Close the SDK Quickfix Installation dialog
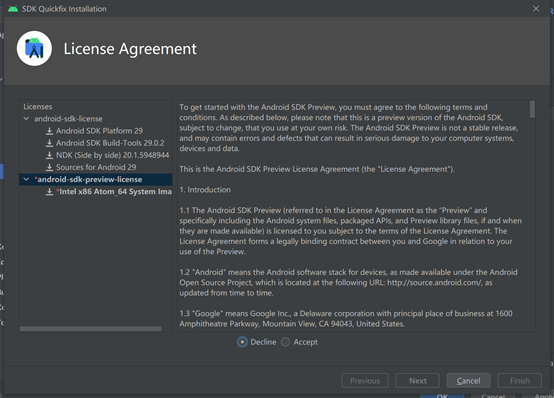The image size is (554, 398). pos(536,8)
